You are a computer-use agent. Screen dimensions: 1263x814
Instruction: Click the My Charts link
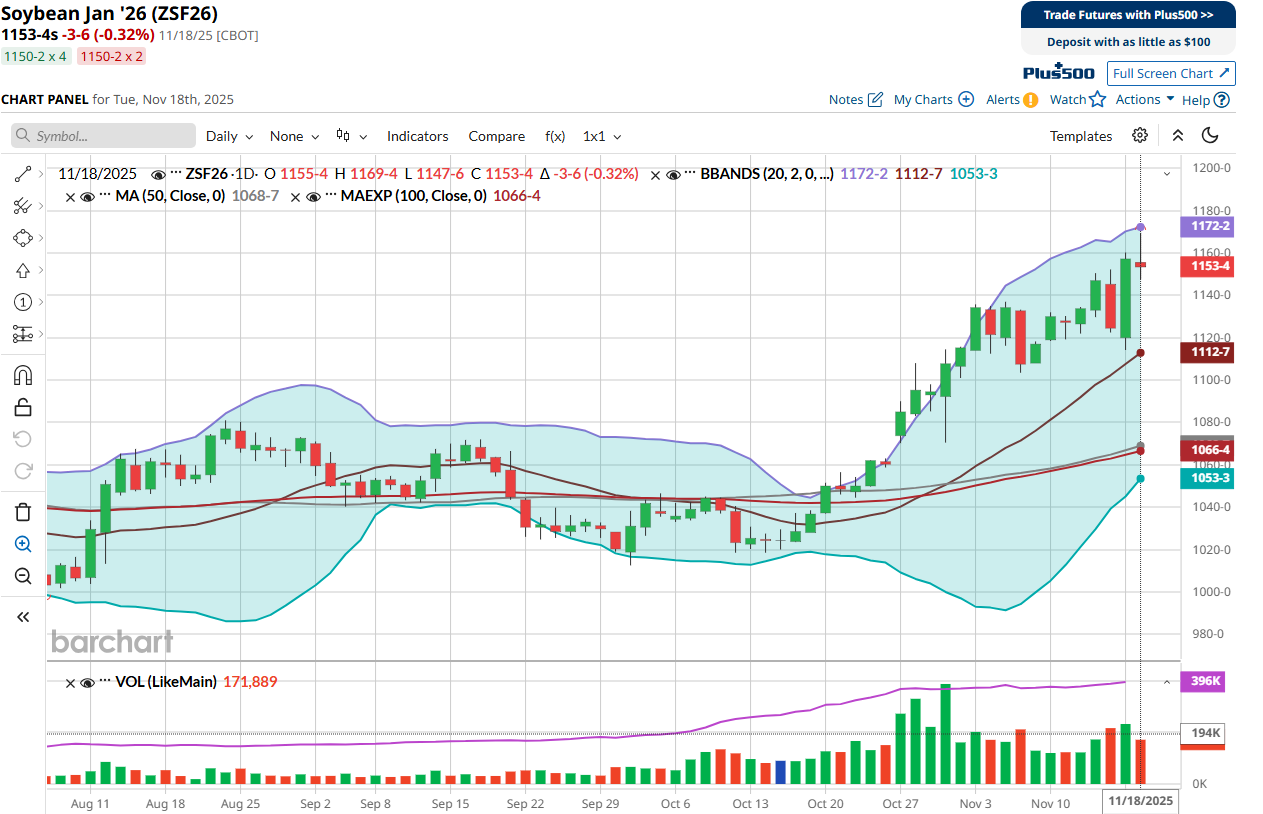[x=923, y=99]
